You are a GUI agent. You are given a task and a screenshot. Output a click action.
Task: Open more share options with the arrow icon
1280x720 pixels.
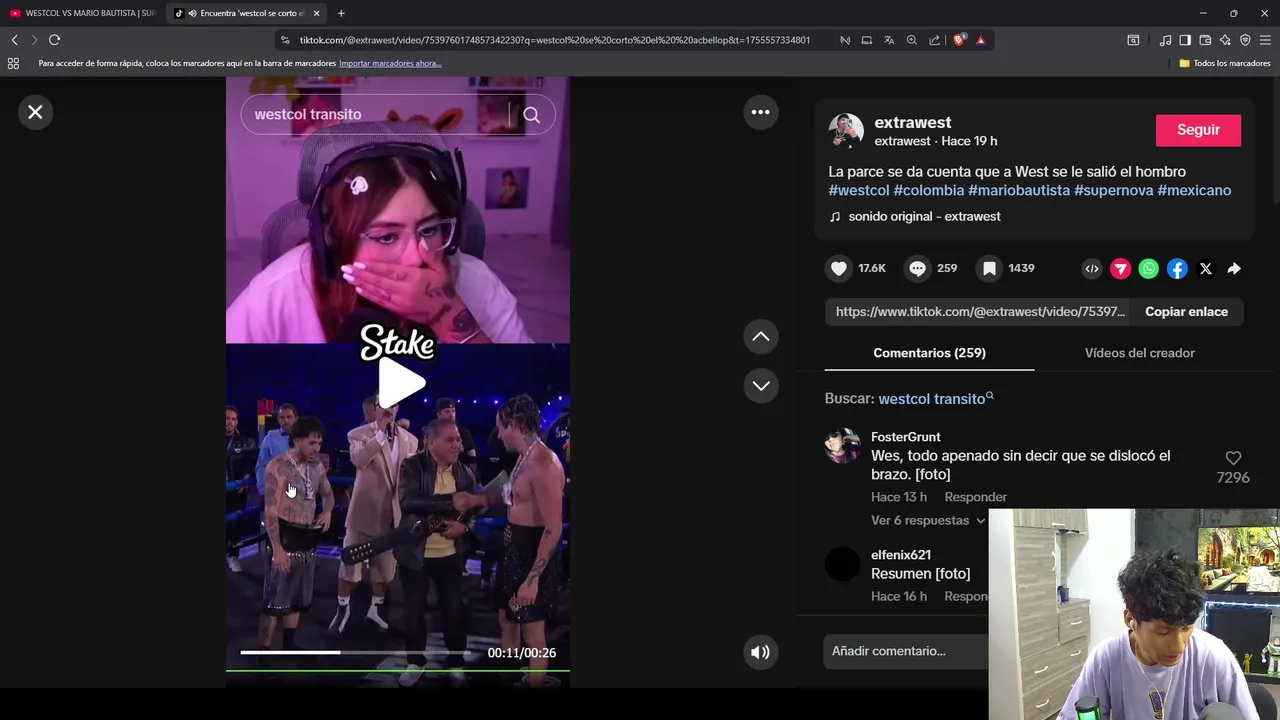pyautogui.click(x=1234, y=268)
